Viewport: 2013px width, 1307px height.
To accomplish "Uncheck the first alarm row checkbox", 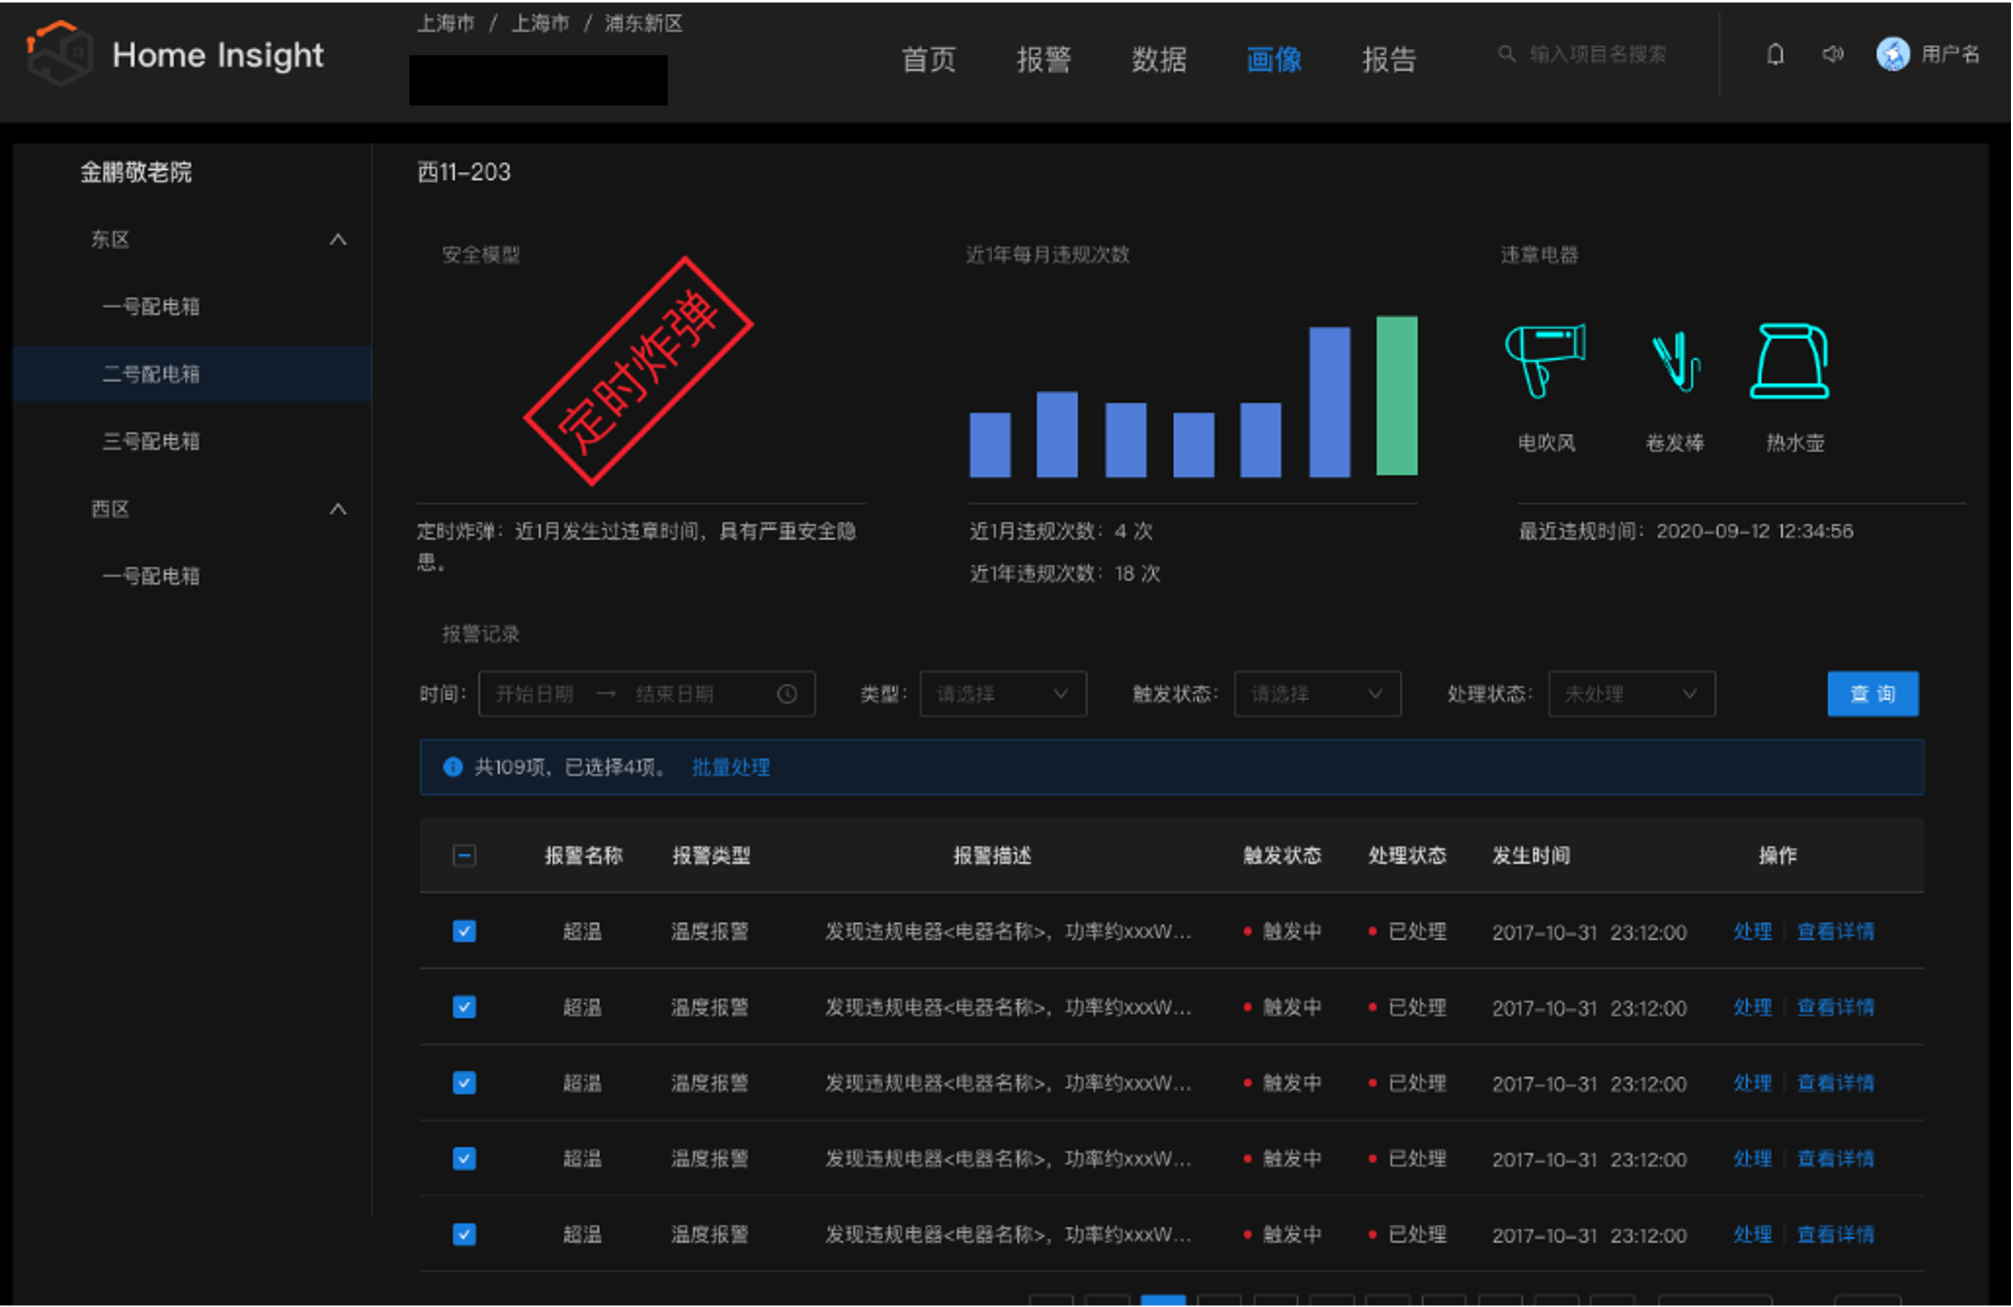I will [x=464, y=931].
